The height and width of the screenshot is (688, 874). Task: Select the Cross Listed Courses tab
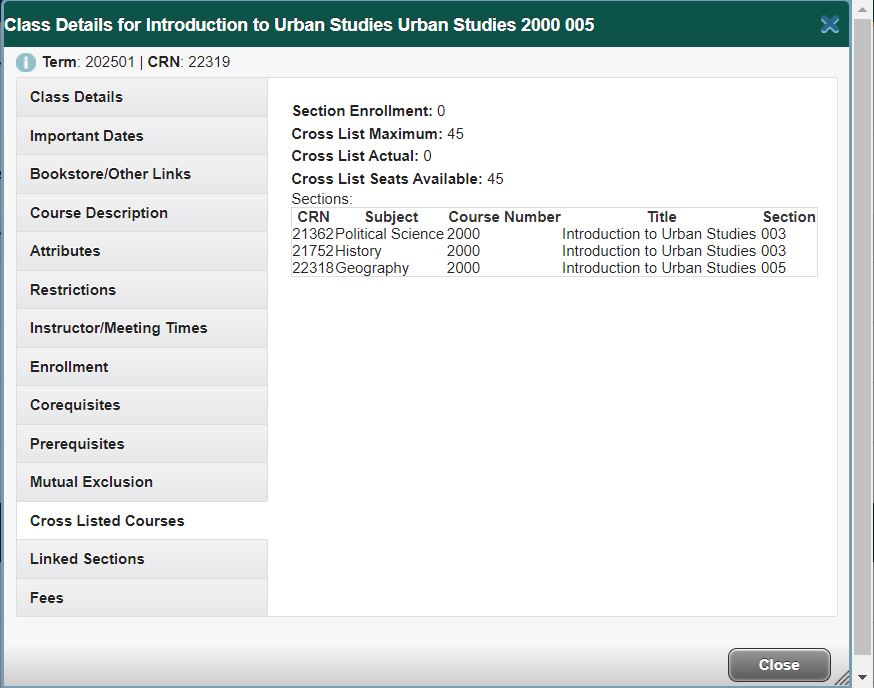coord(142,521)
